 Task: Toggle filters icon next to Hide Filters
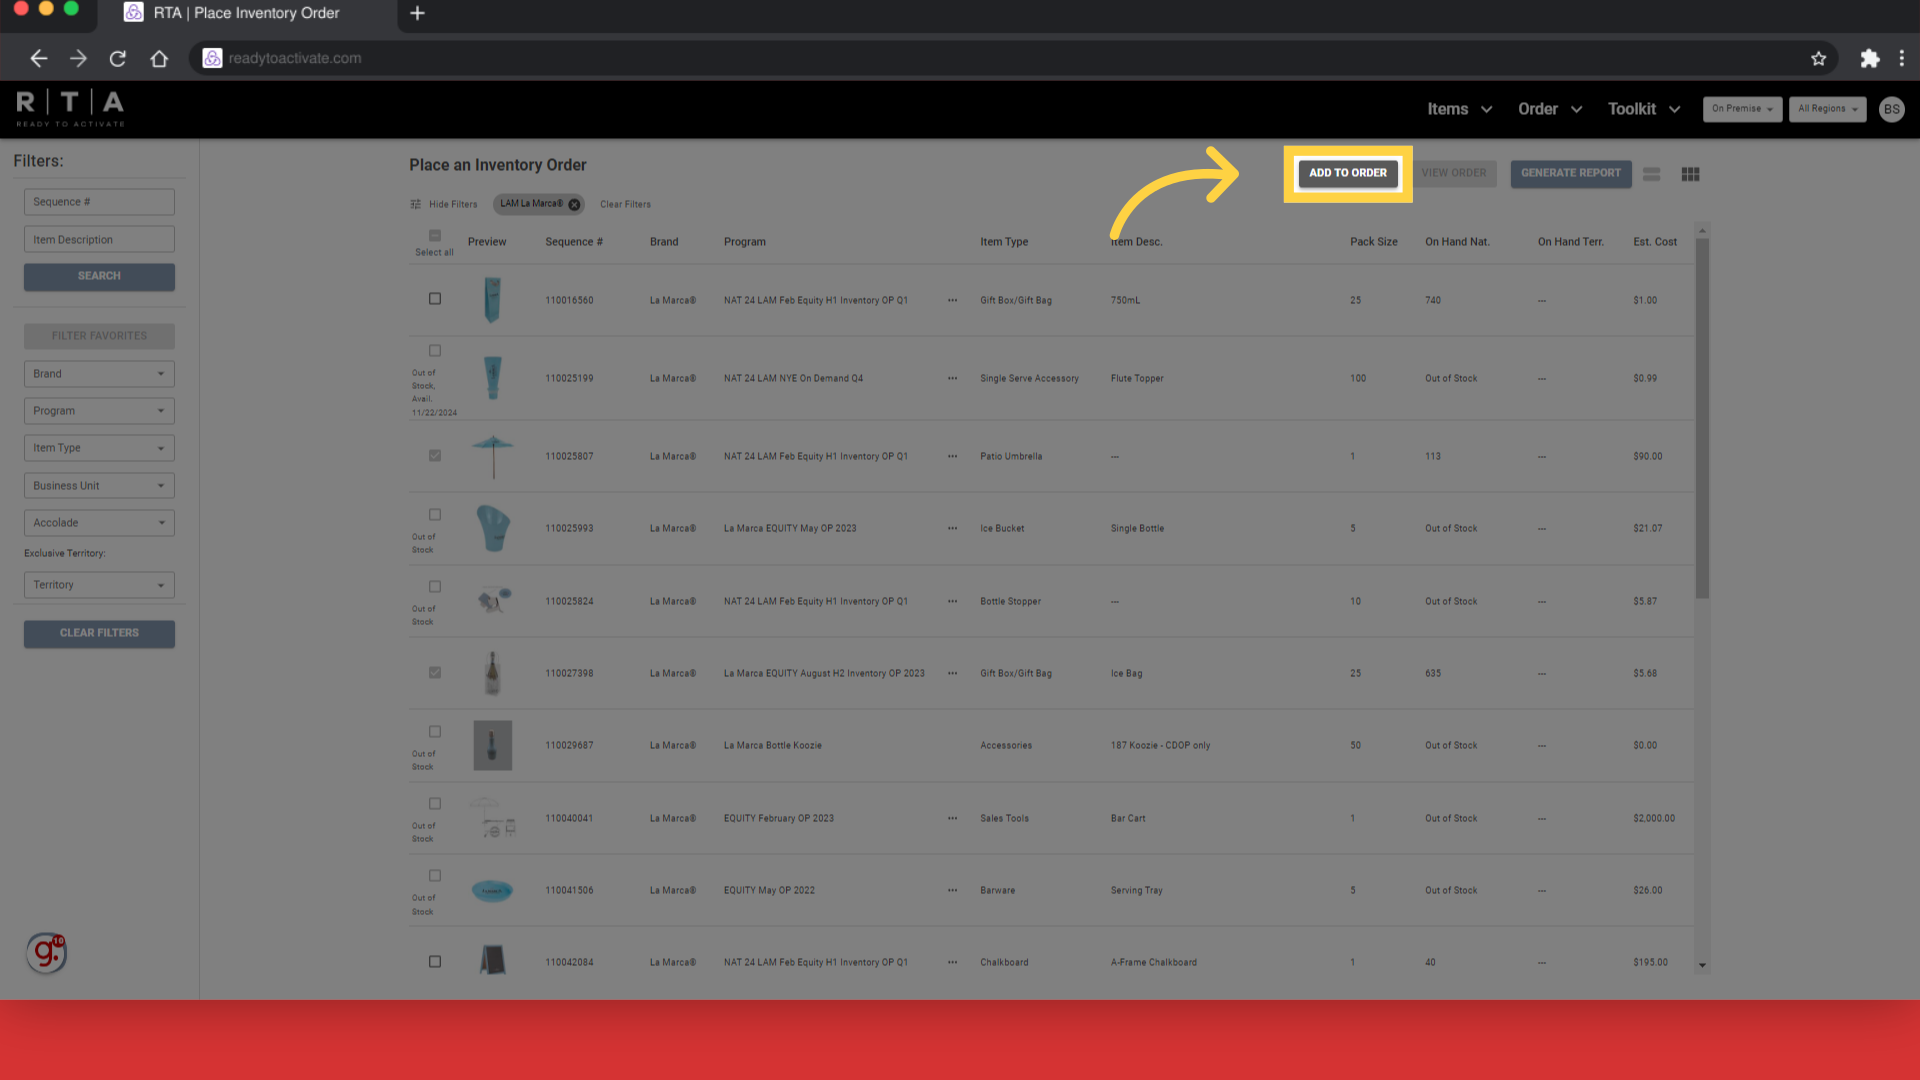(x=415, y=204)
